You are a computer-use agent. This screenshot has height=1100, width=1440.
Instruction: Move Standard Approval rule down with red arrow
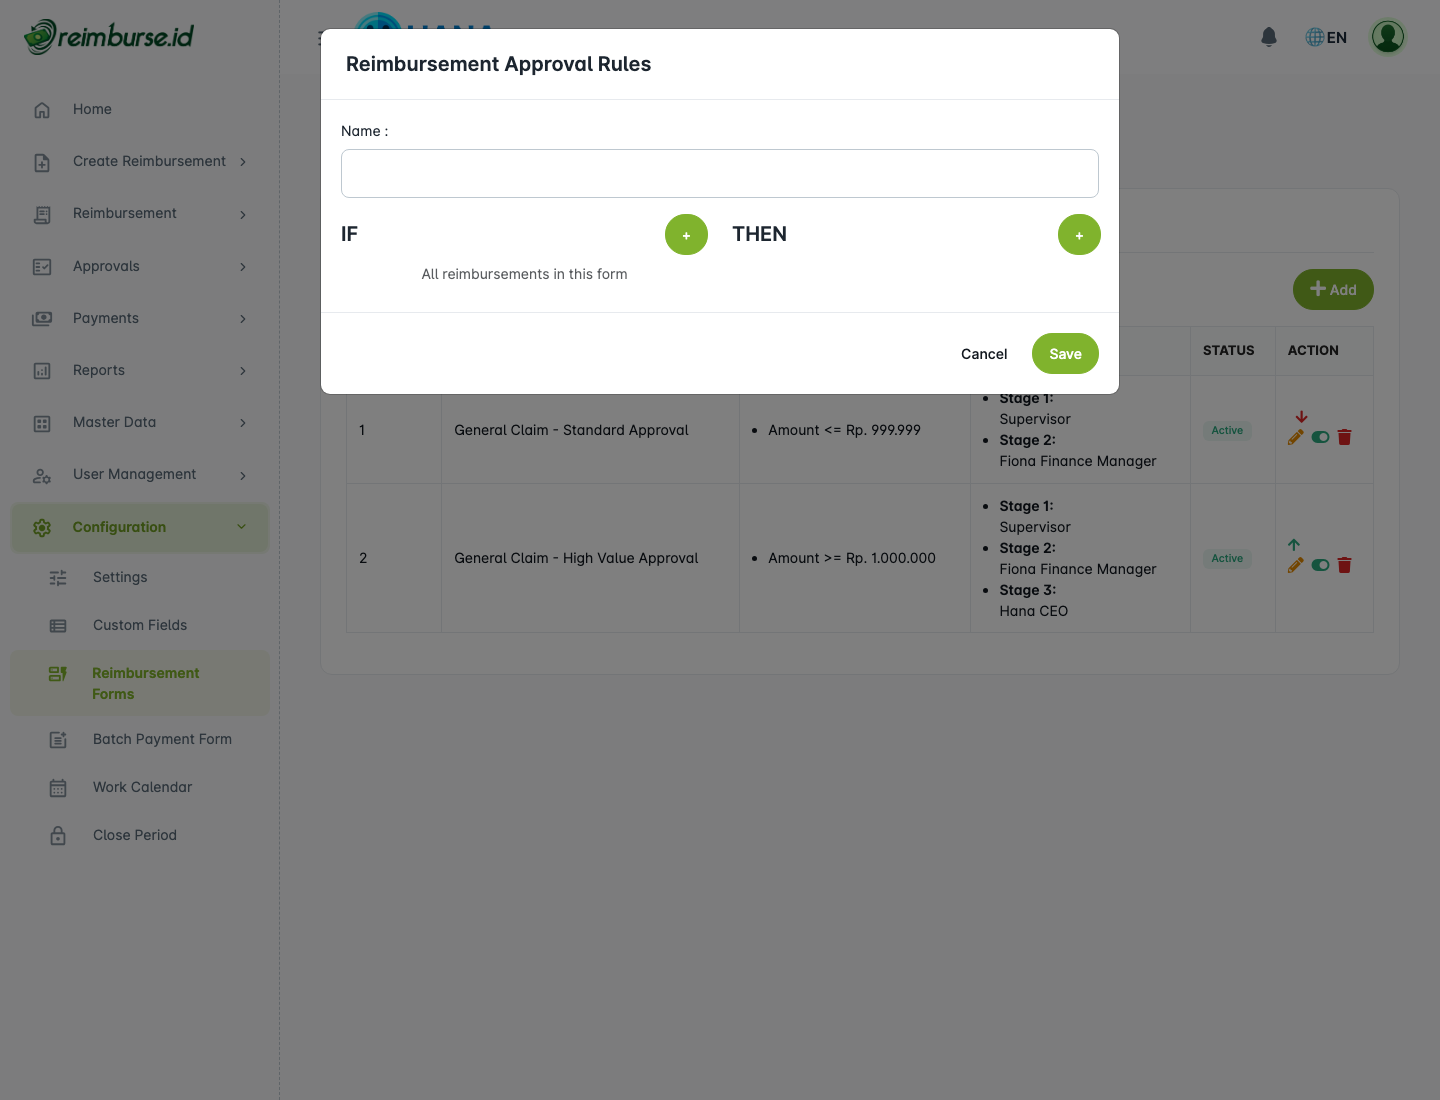point(1301,417)
